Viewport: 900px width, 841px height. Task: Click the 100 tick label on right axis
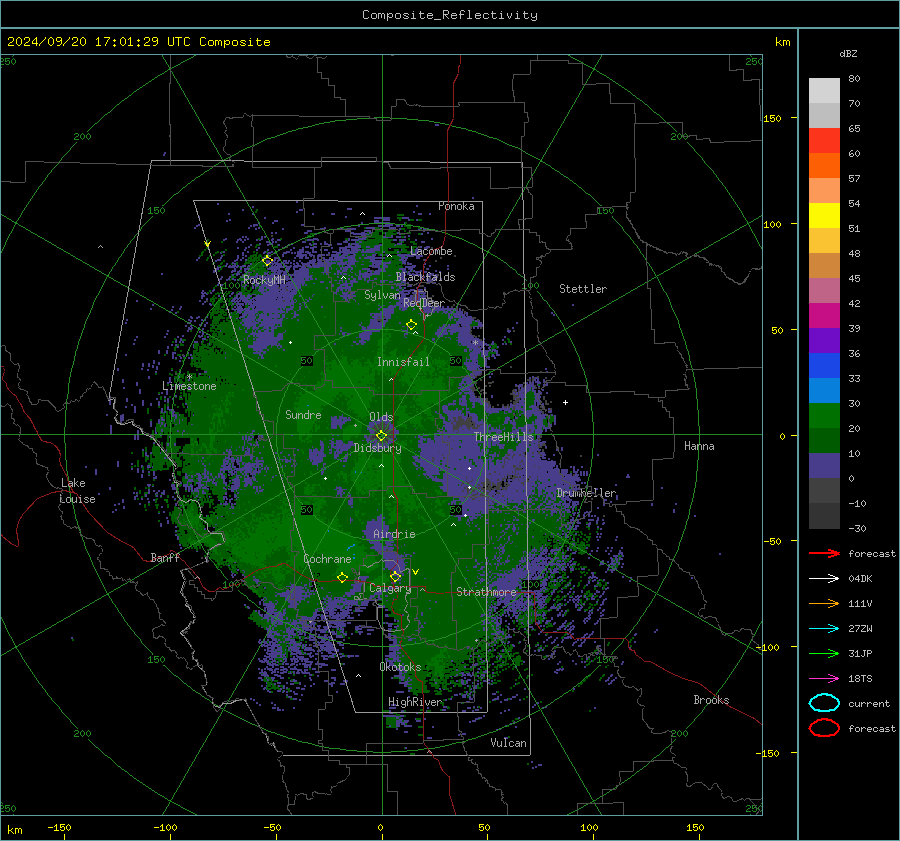click(x=772, y=224)
